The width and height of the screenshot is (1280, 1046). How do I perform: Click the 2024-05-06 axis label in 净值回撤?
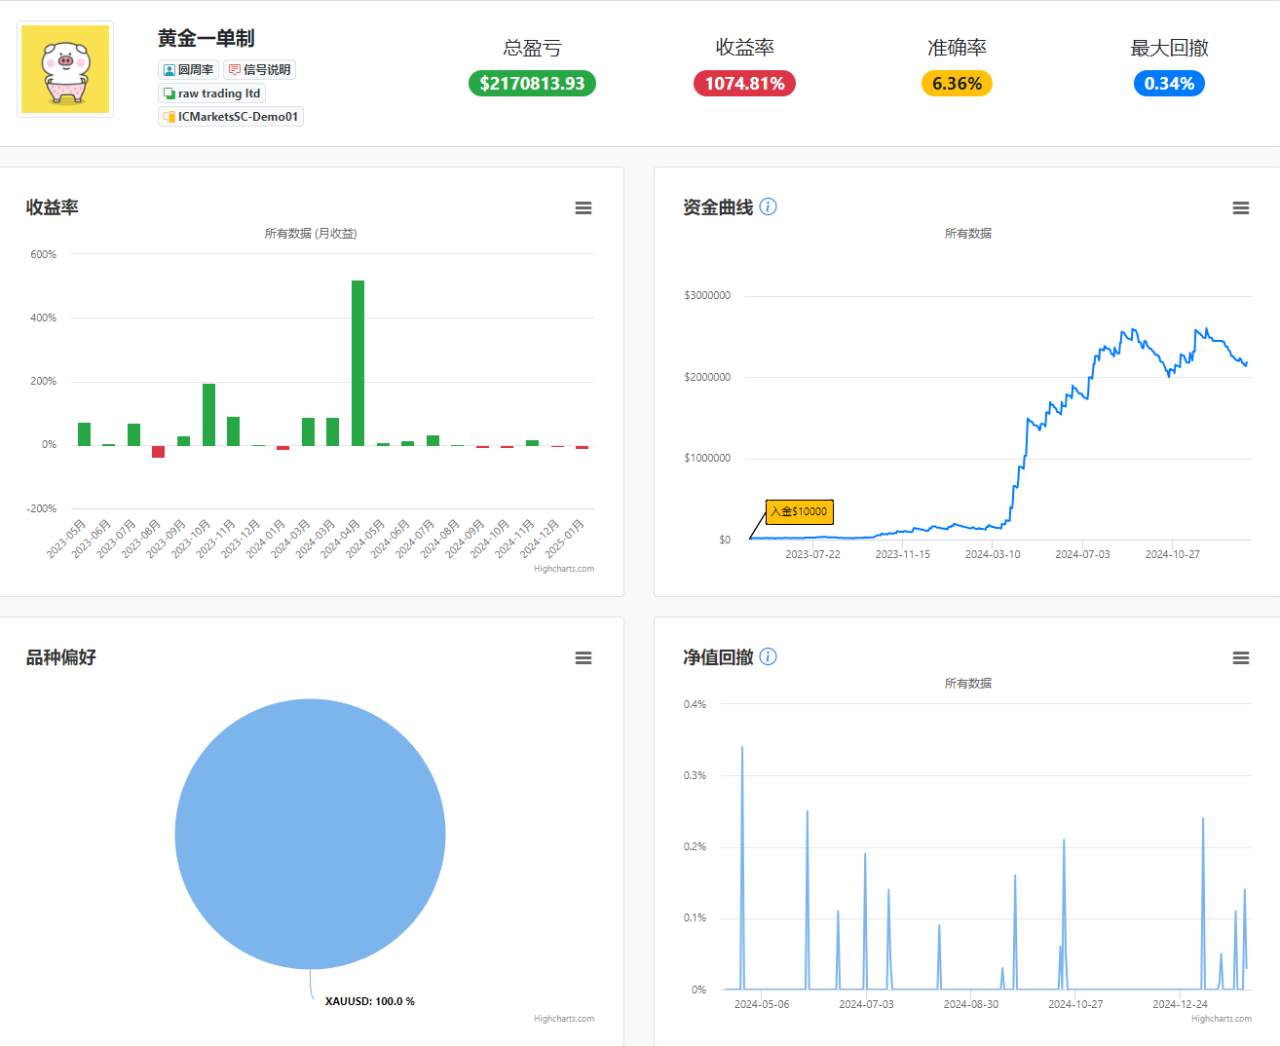(x=762, y=1004)
